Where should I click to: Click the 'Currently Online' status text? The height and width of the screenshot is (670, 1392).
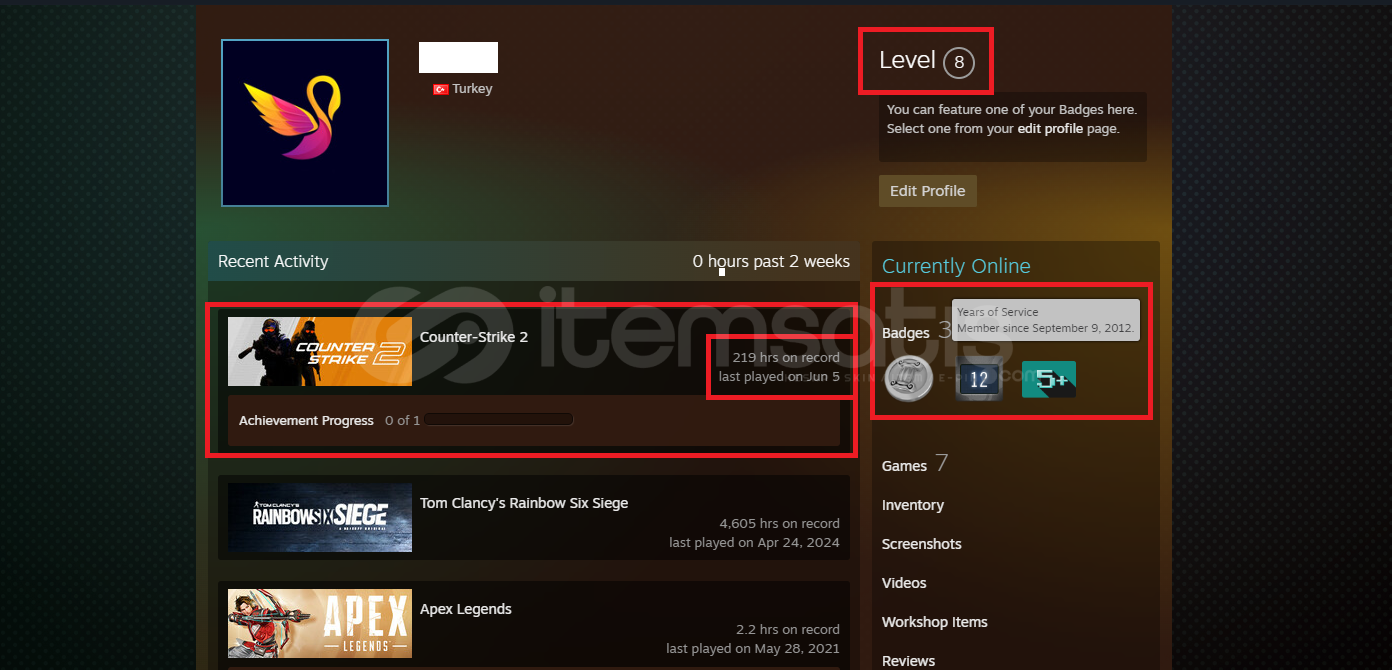click(956, 266)
